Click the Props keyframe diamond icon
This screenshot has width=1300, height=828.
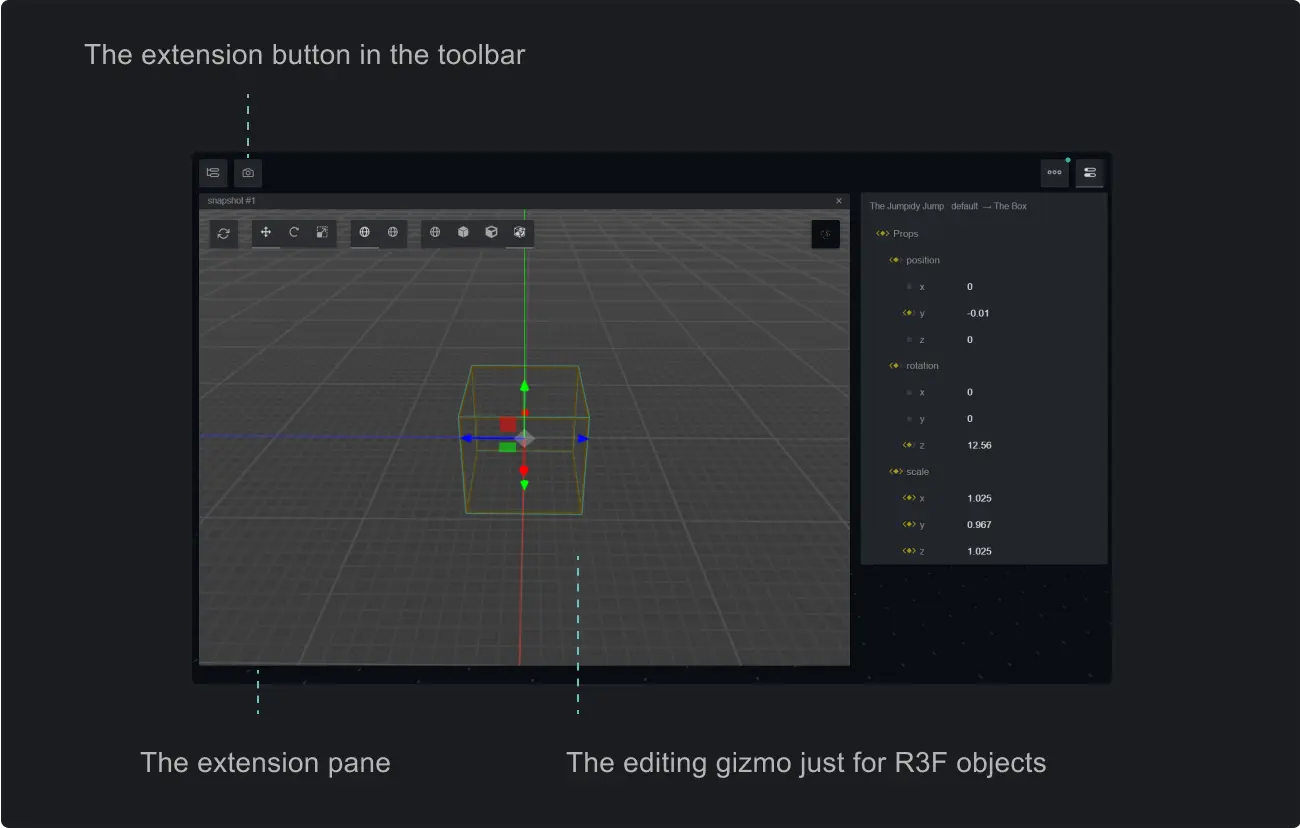coord(882,234)
